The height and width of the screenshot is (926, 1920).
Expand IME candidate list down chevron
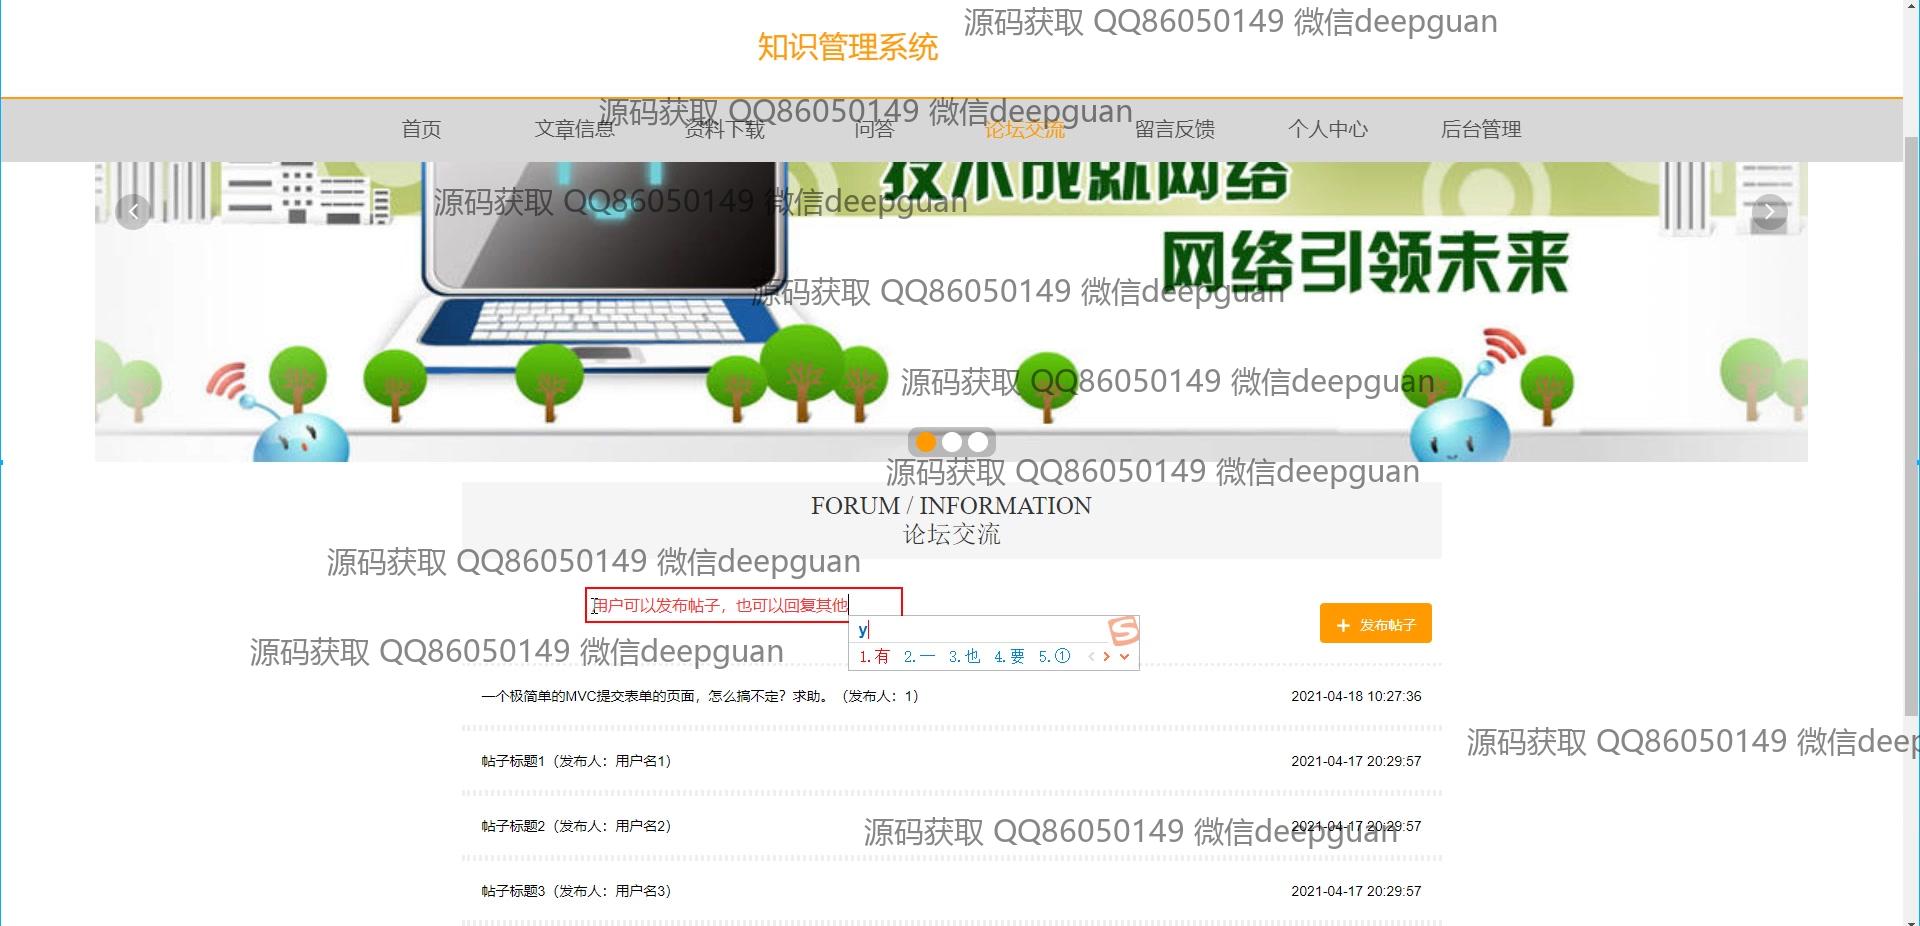point(1124,657)
